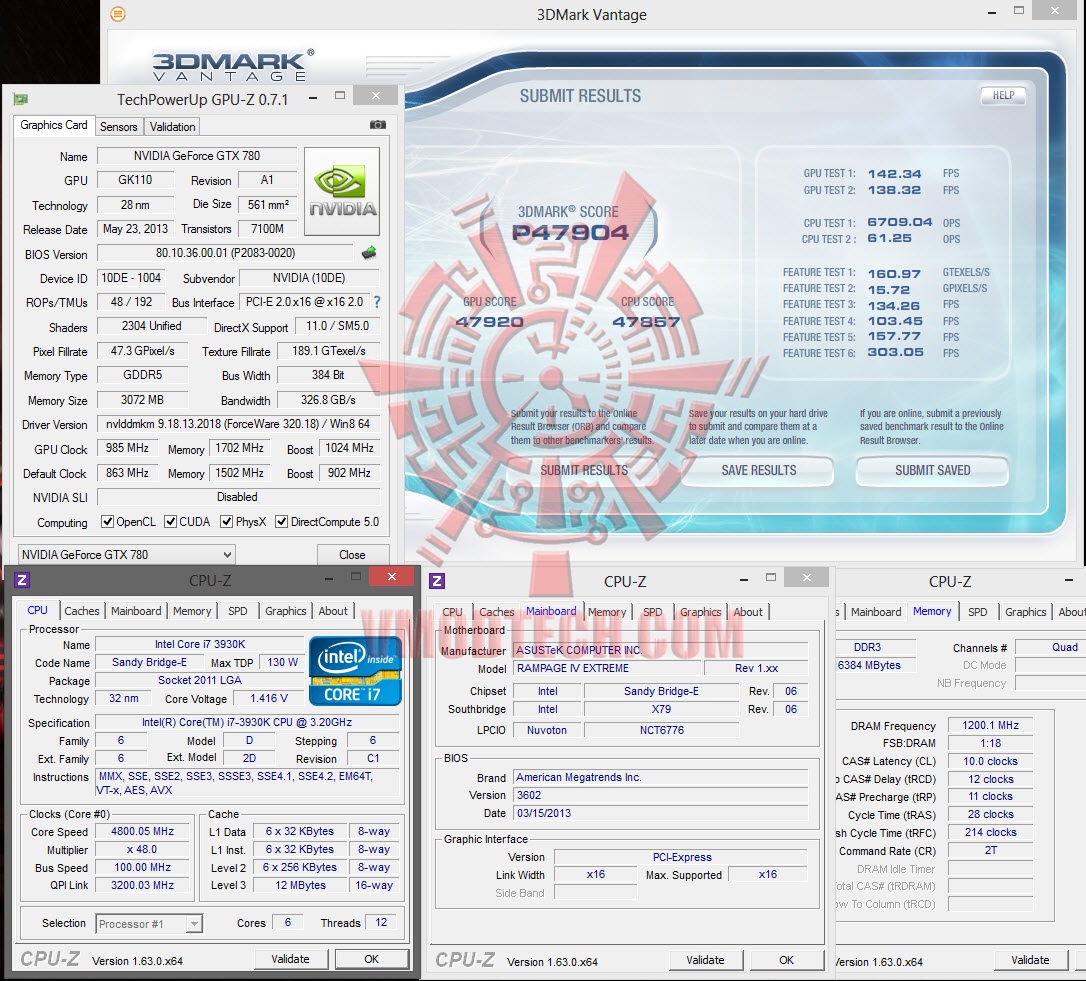Open Caches tab in left CPU-Z window
This screenshot has width=1086, height=981.
coord(82,611)
